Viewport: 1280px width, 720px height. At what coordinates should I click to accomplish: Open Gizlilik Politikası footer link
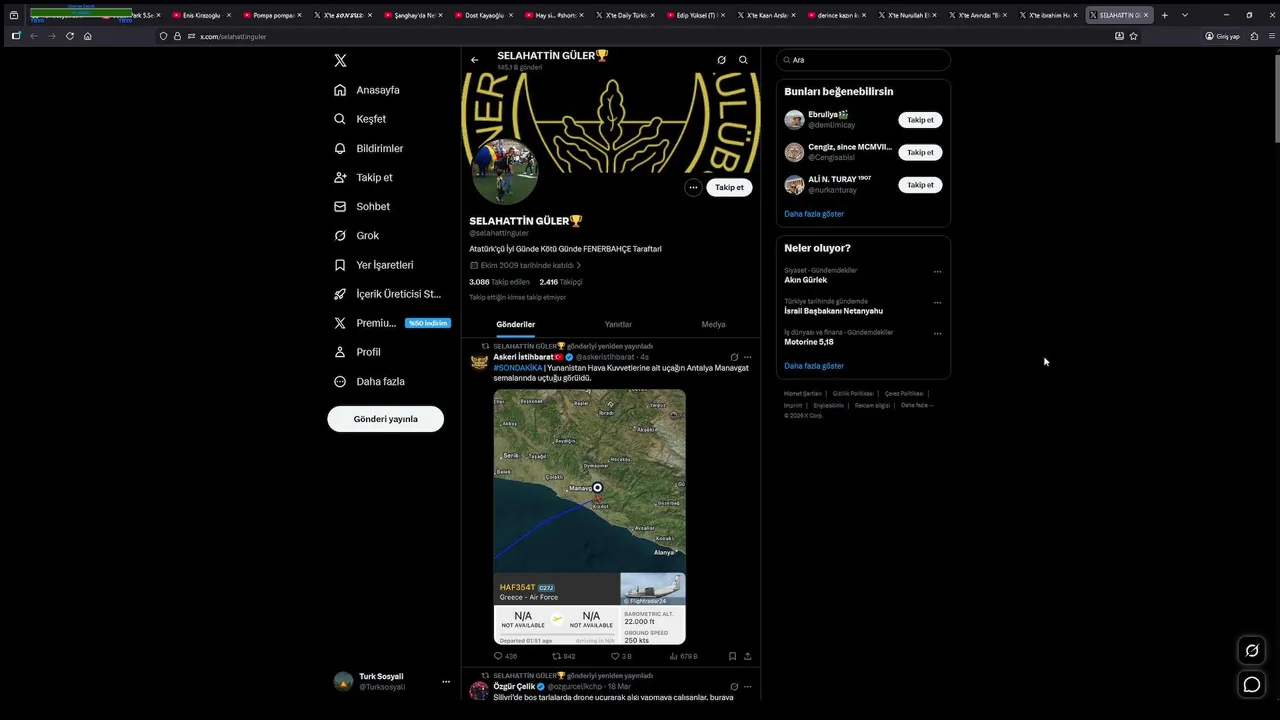pos(853,394)
